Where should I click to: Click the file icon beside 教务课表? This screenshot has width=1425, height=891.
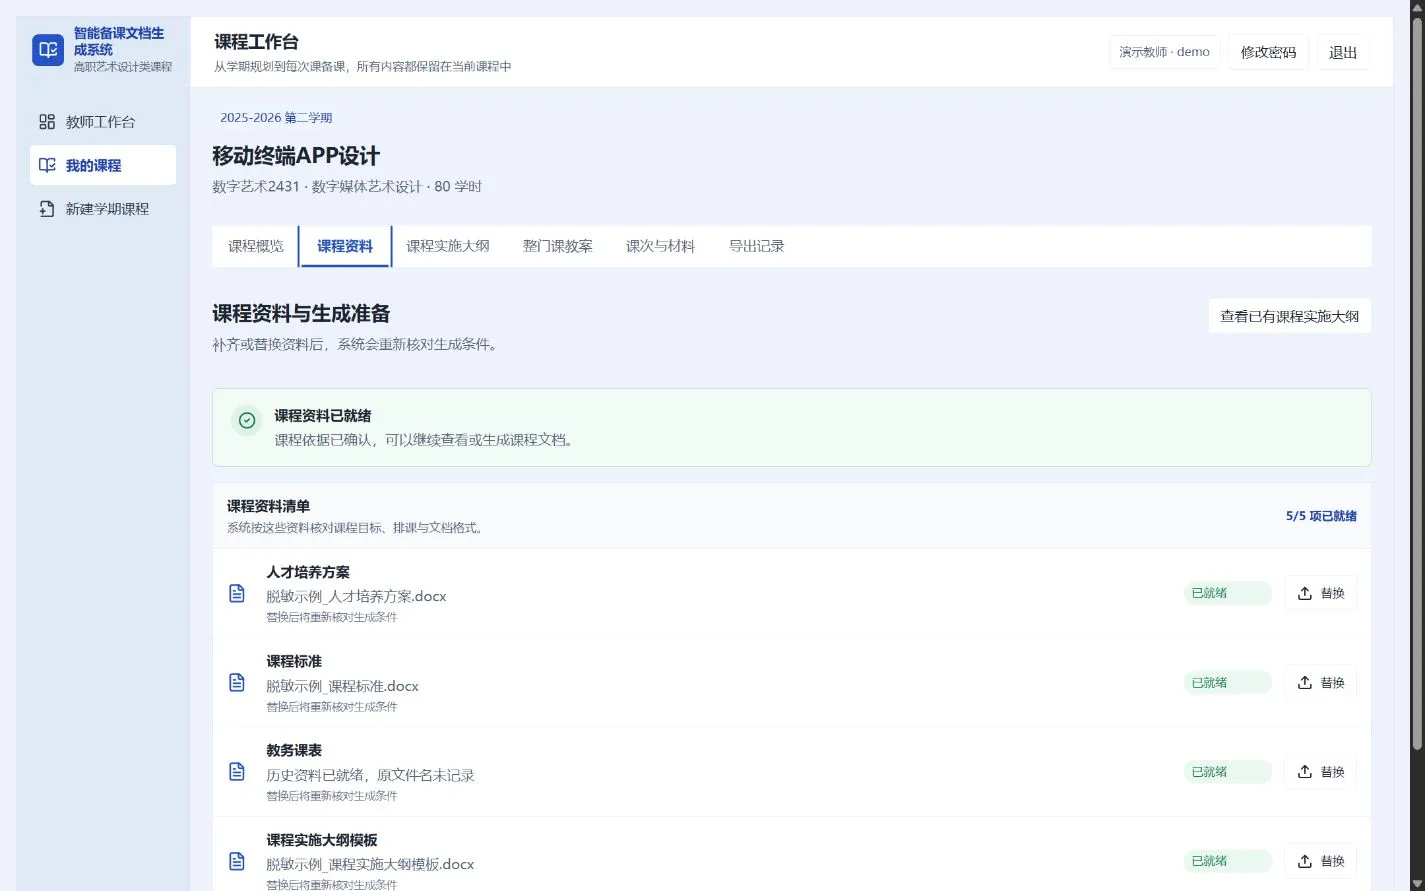(x=237, y=771)
